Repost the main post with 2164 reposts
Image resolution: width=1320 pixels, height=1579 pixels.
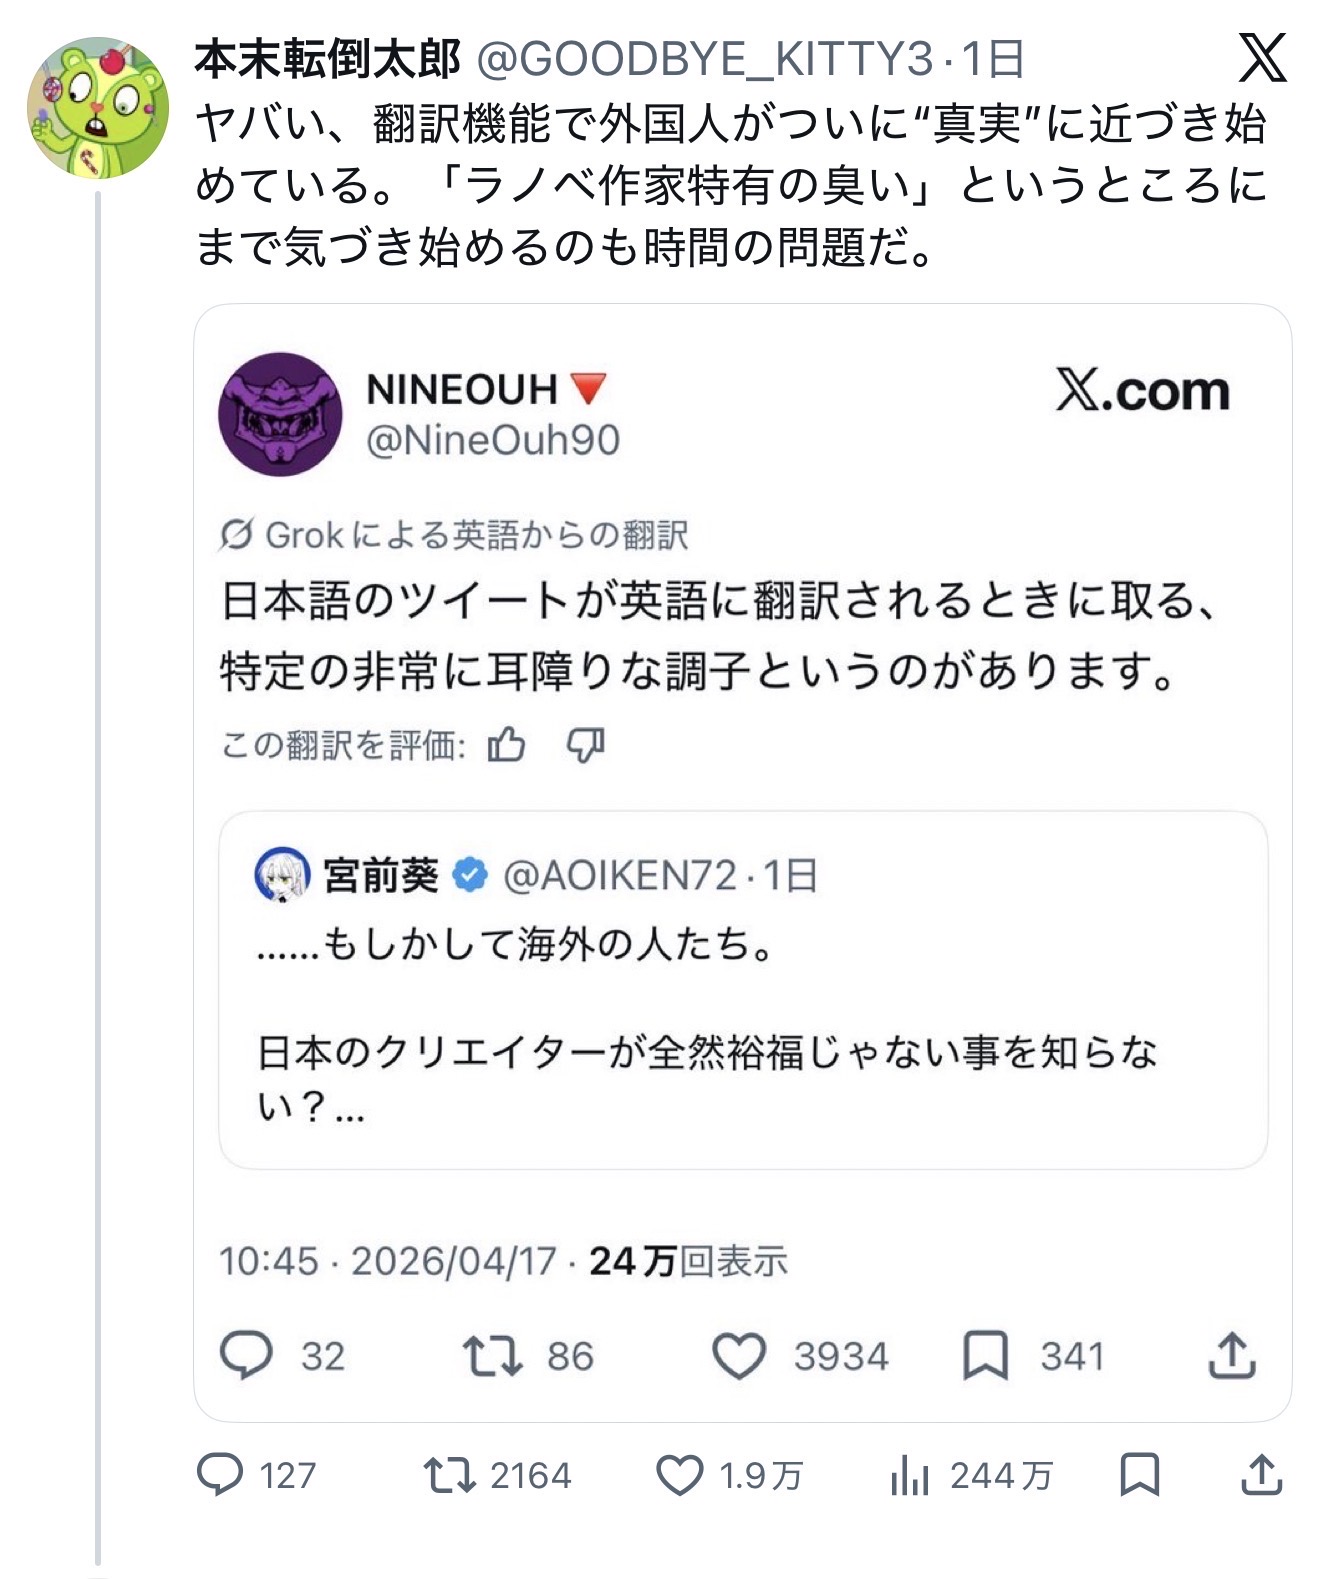[x=449, y=1475]
